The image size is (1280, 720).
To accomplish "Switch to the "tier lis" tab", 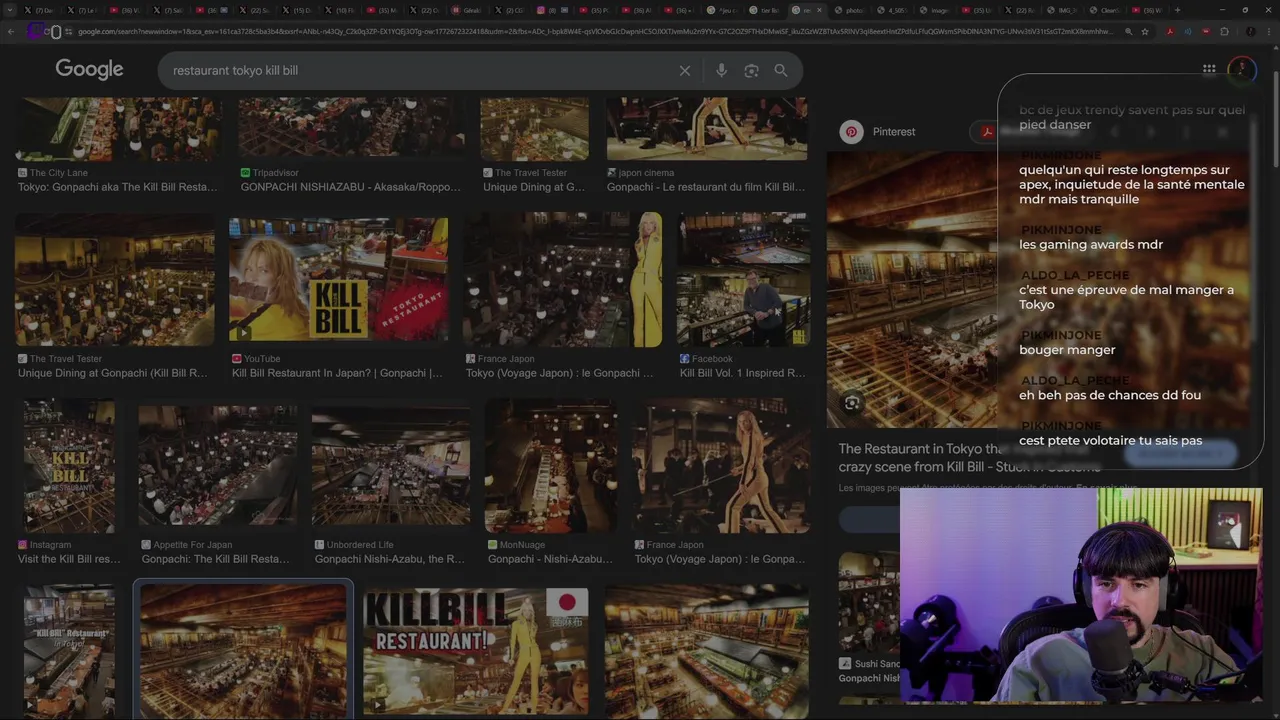I will tap(765, 10).
